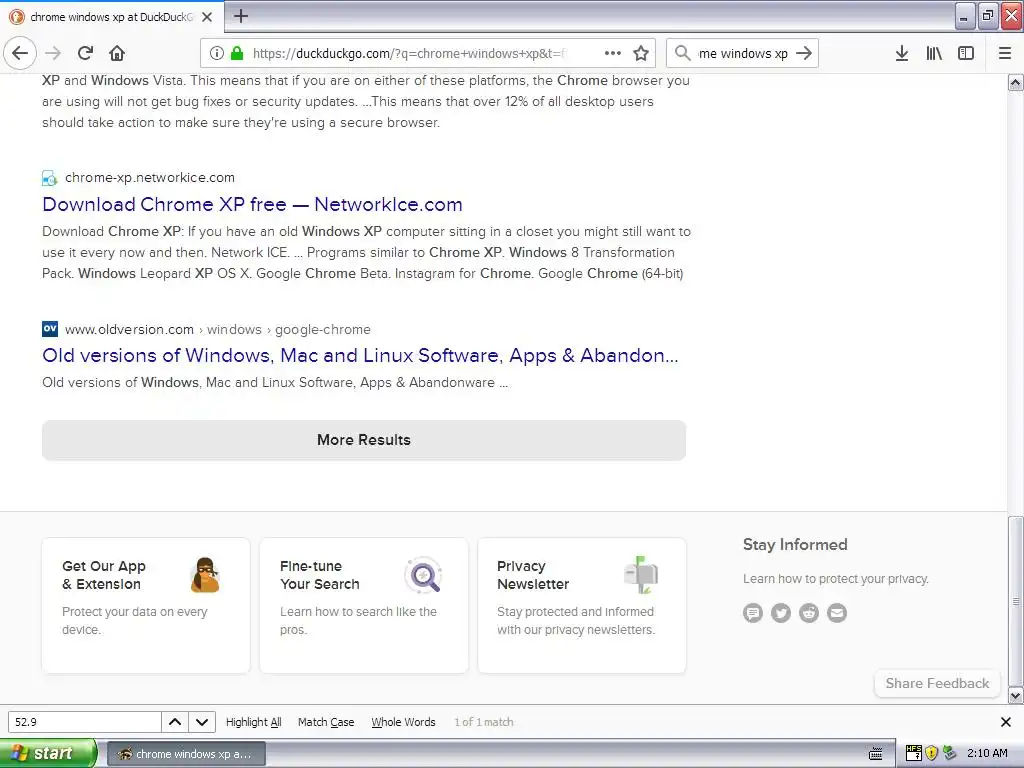The height and width of the screenshot is (768, 1024).
Task: Reload the current page
Action: coord(86,53)
